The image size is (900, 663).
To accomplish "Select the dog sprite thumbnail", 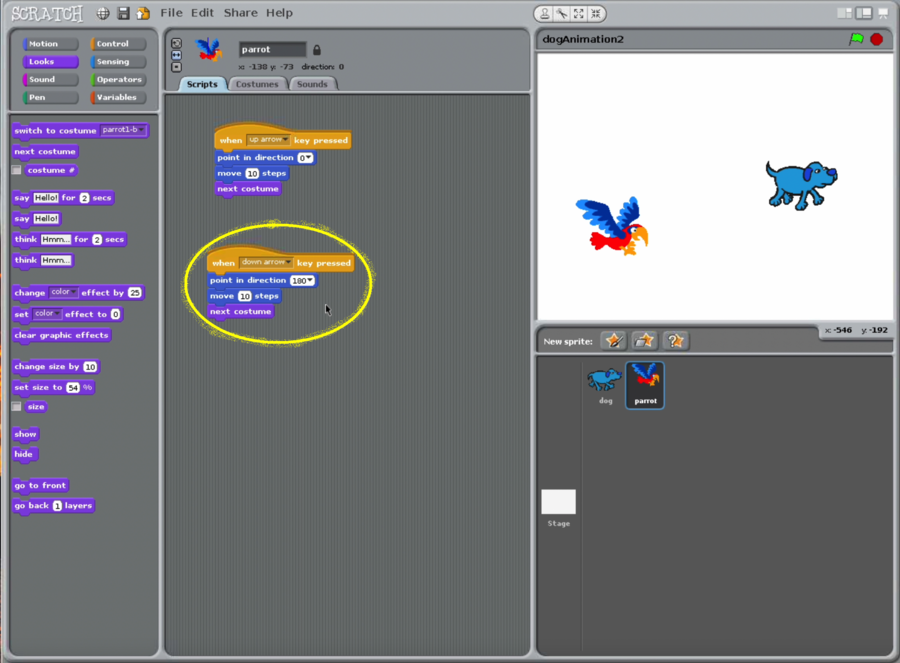I will [604, 381].
